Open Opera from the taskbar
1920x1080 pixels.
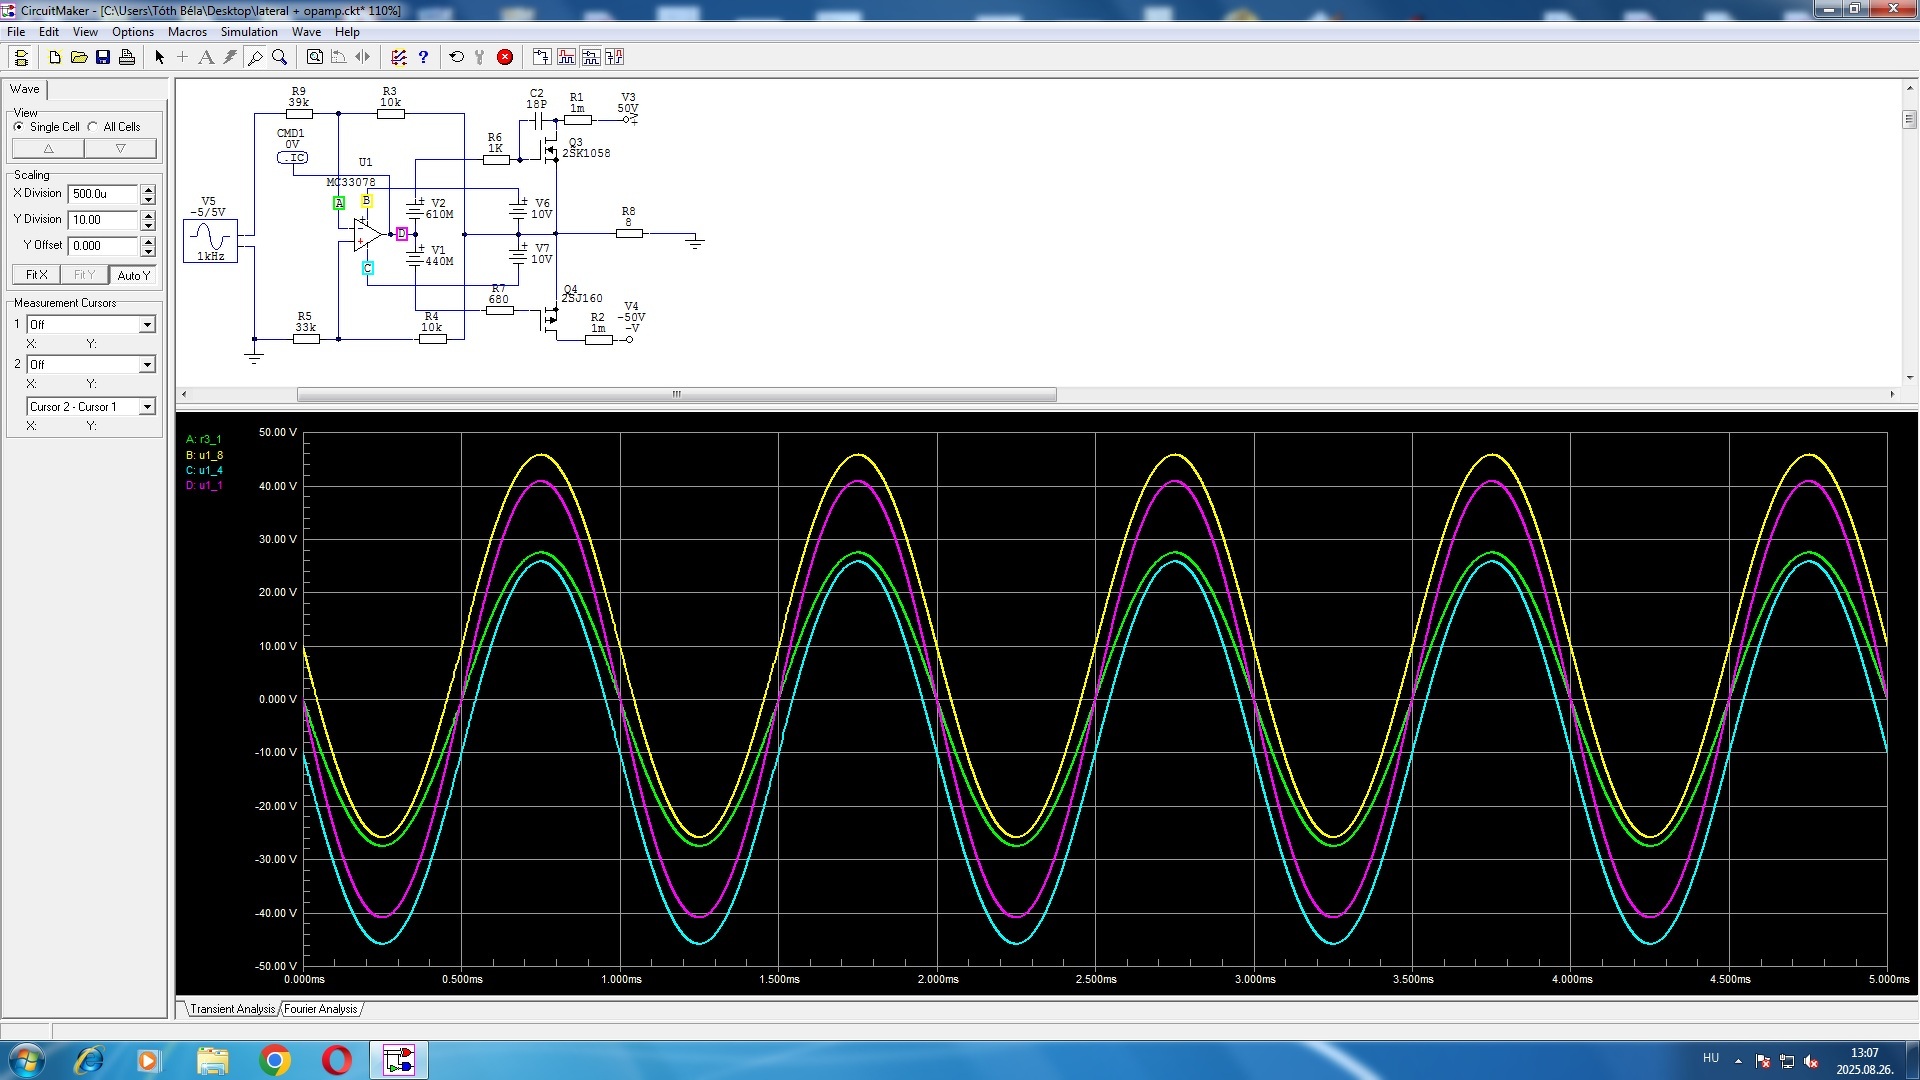[337, 1060]
